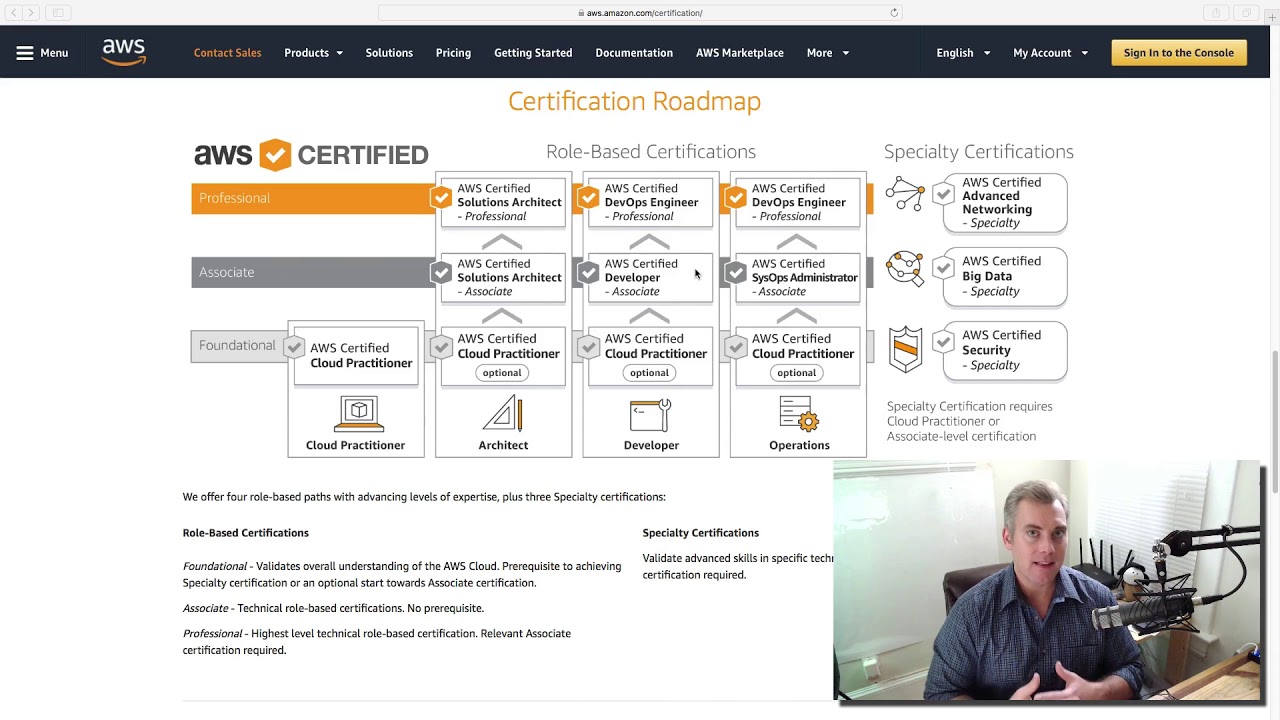Open AWS Certified Developer Associate box
Image resolution: width=1280 pixels, height=720 pixels.
click(x=649, y=277)
